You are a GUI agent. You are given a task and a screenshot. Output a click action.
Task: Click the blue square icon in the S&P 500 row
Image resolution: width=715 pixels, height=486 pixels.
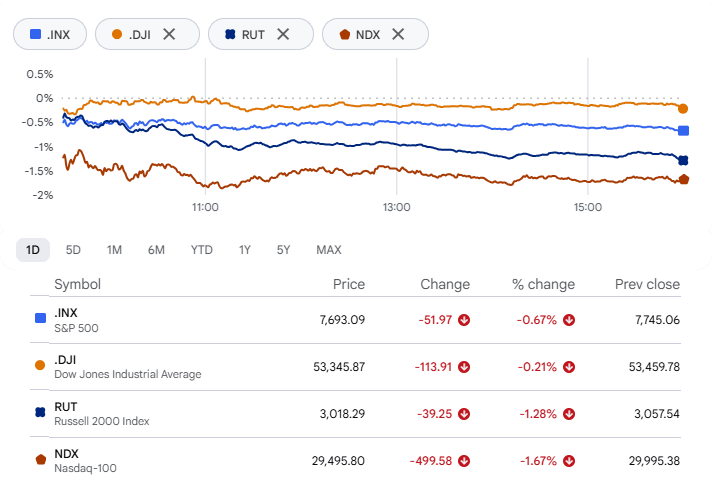pos(41,318)
